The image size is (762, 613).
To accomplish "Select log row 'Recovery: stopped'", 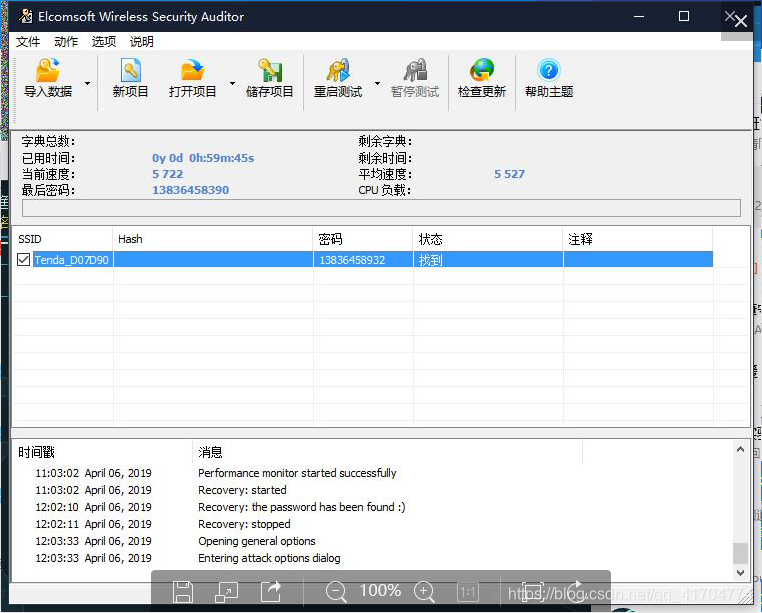I will pos(244,524).
